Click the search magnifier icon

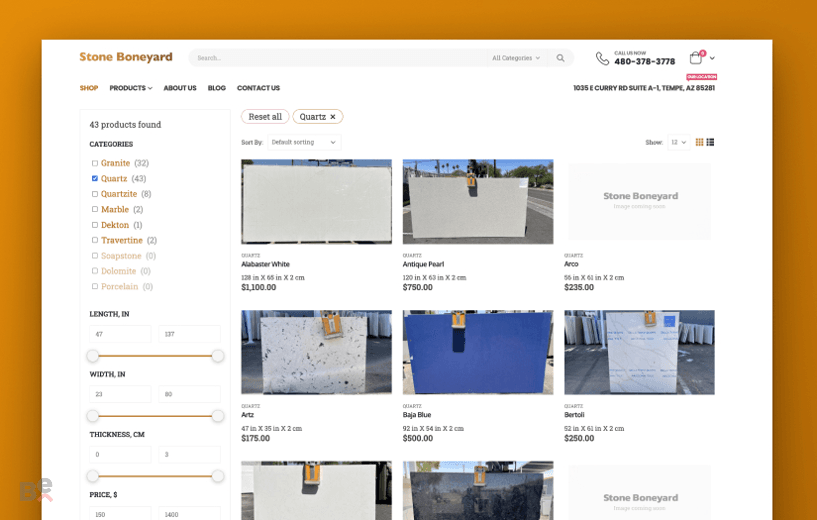tap(560, 58)
